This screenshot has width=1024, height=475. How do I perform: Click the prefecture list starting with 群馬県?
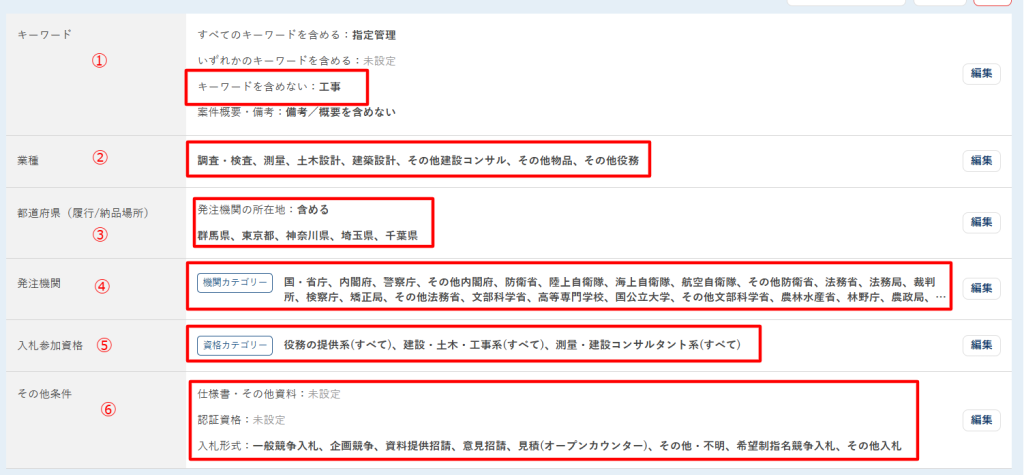pyautogui.click(x=308, y=235)
